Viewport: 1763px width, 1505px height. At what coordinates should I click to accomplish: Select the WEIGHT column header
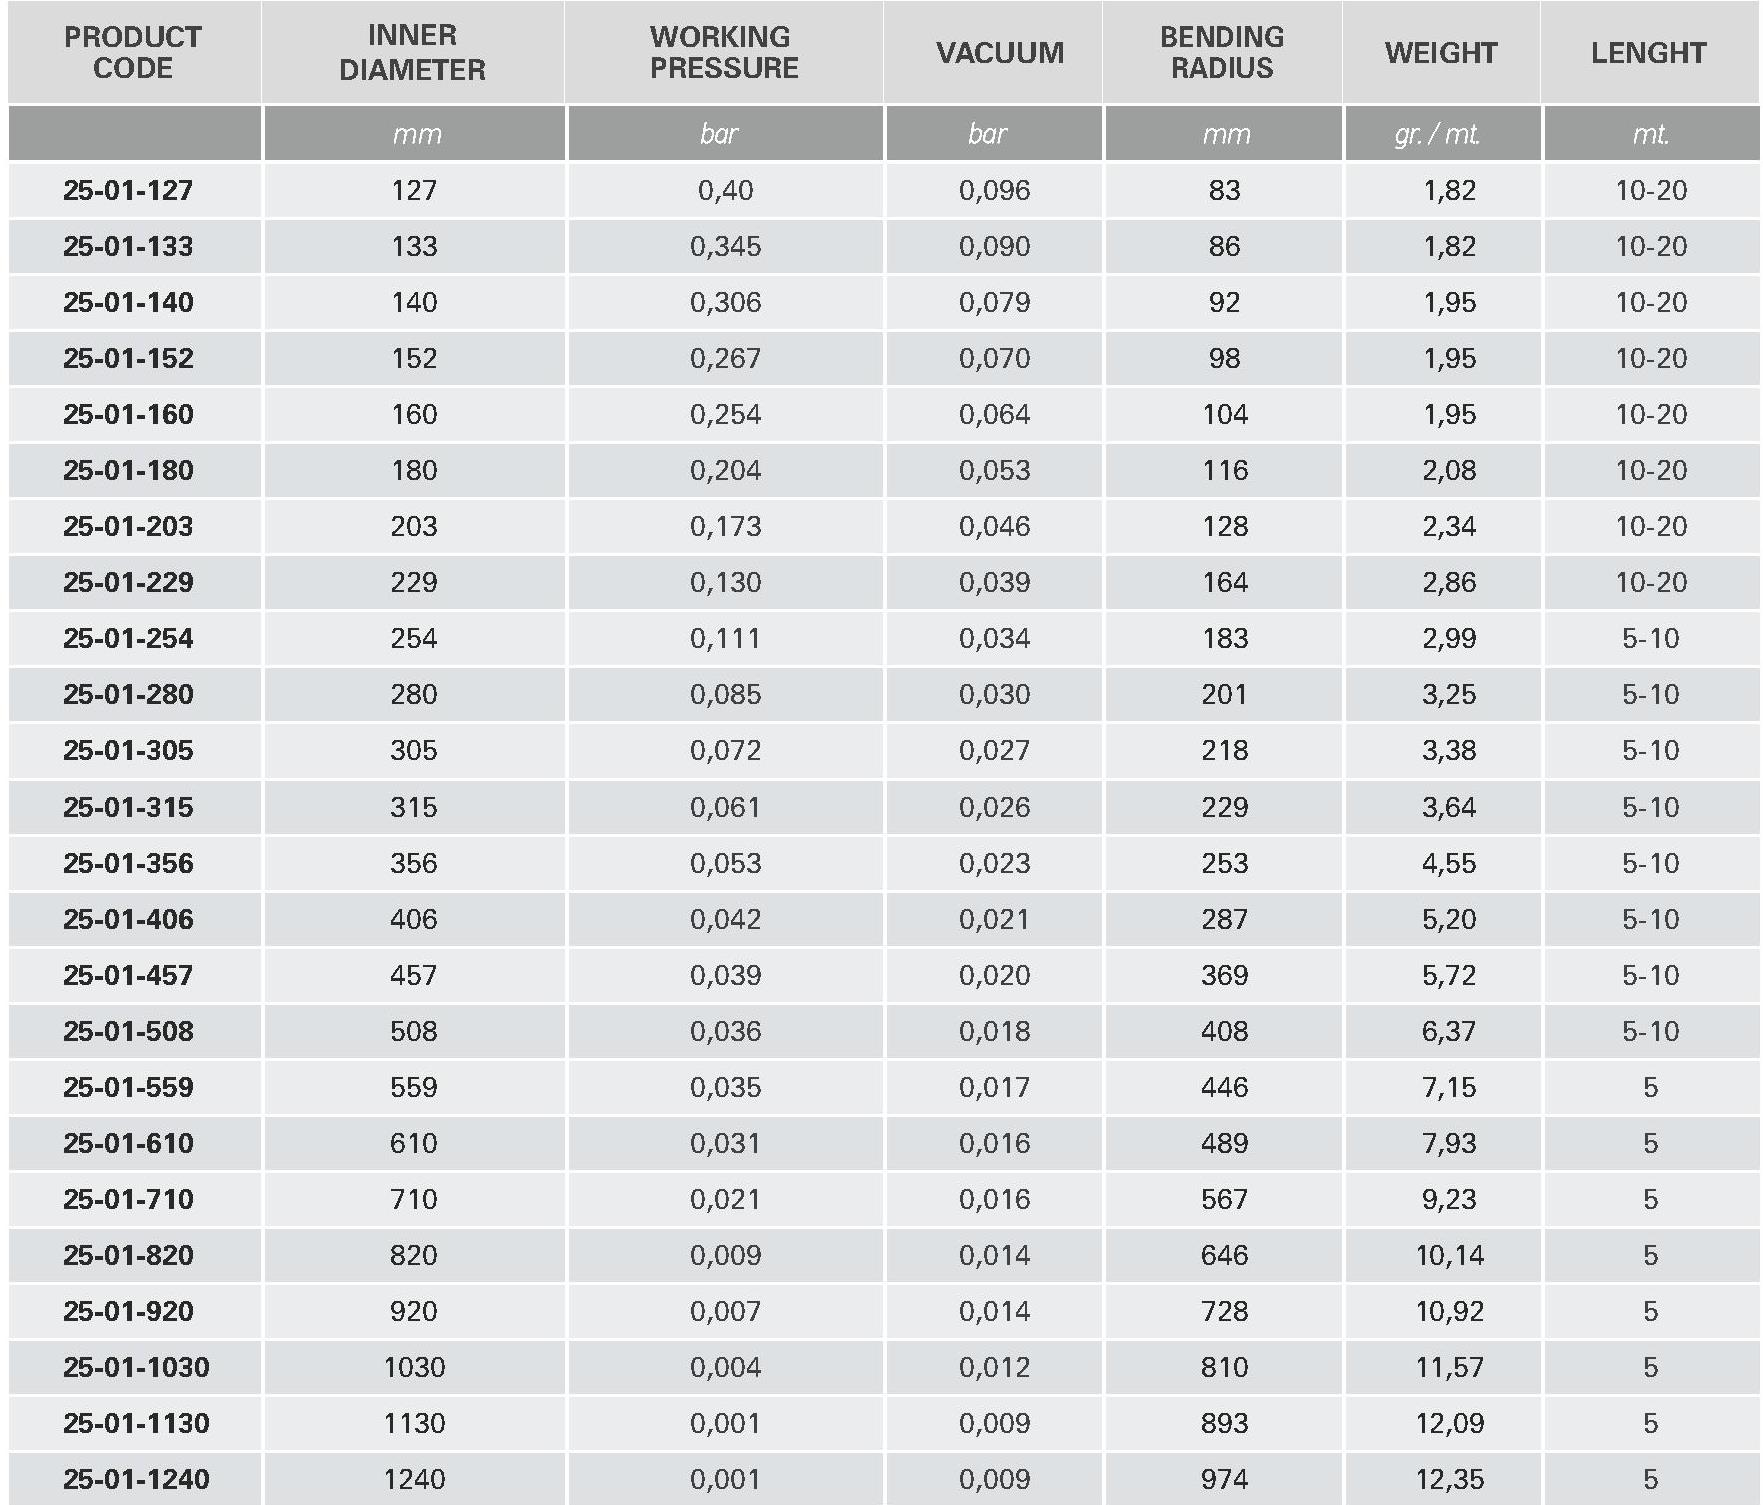(x=1441, y=52)
